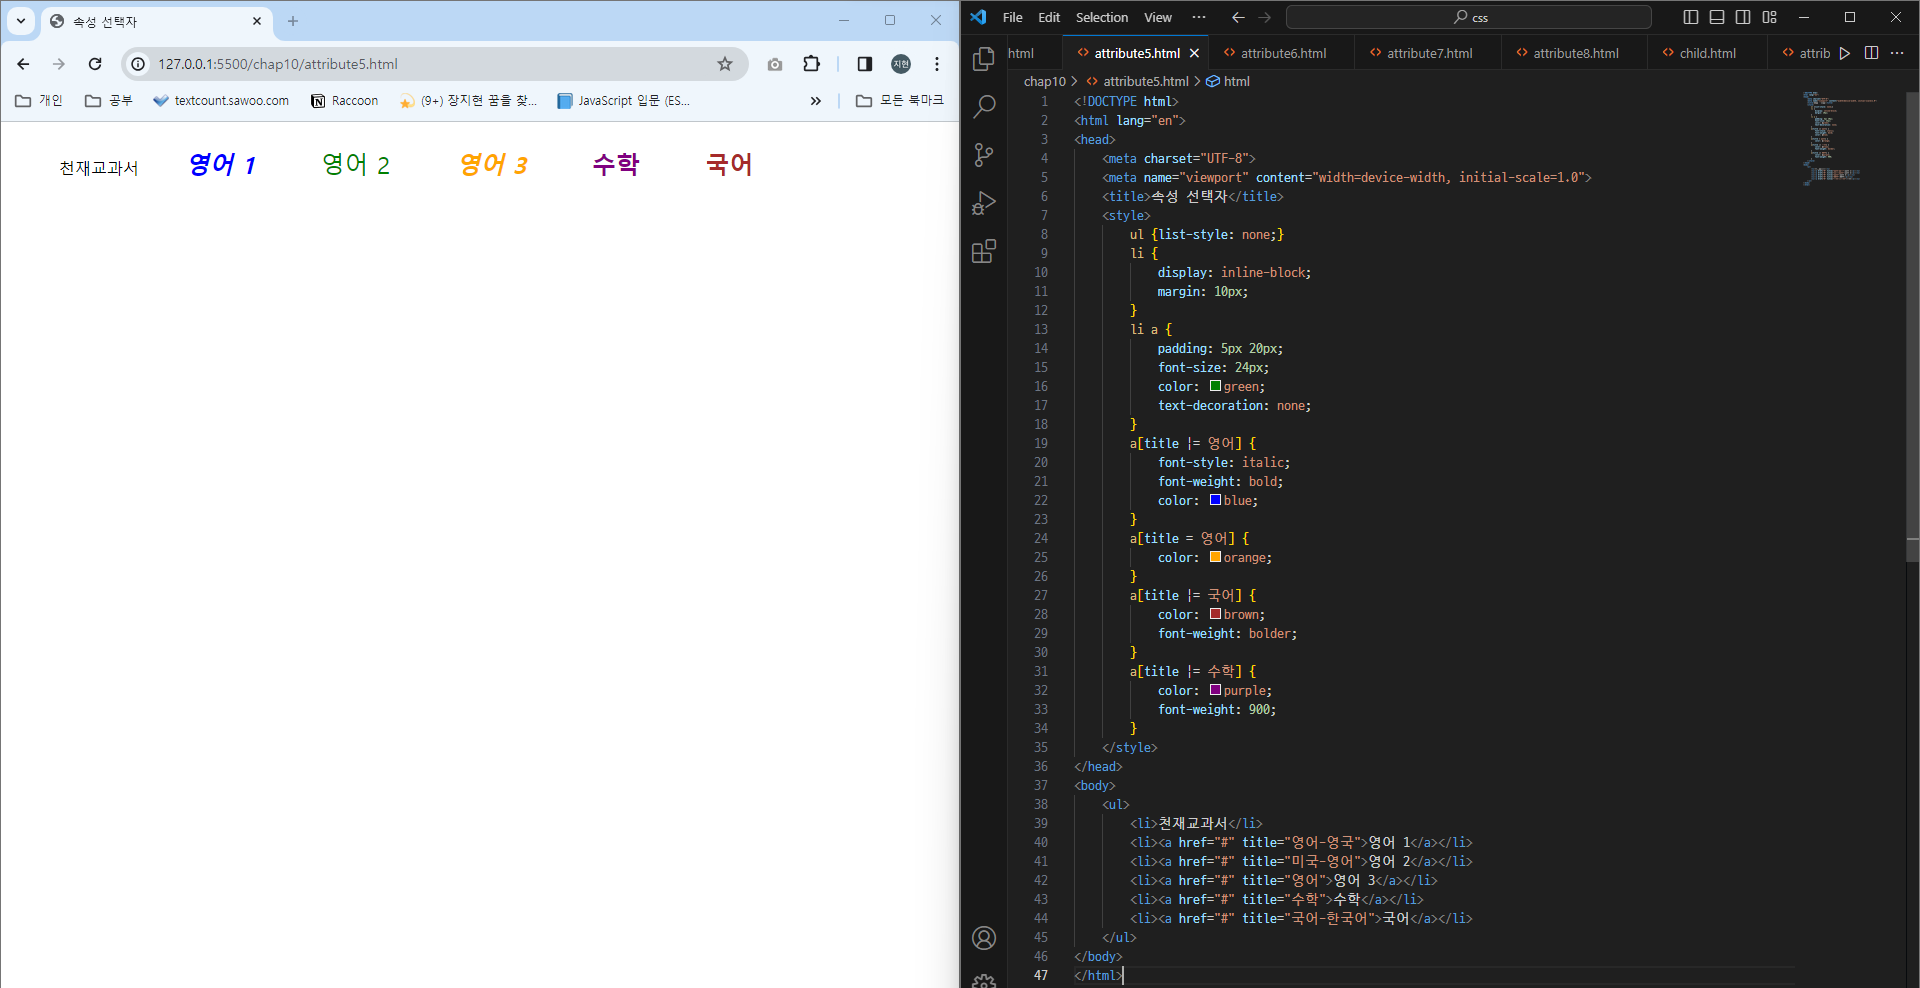Click the 영어 2 link in browser
This screenshot has height=988, width=1920.
click(355, 165)
